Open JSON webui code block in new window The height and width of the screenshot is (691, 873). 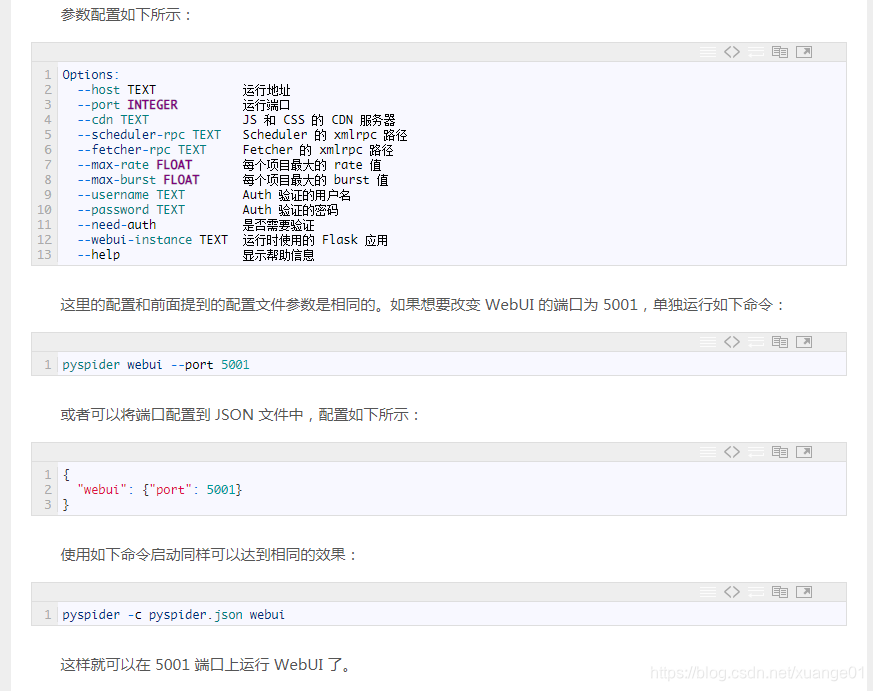pyautogui.click(x=803, y=452)
